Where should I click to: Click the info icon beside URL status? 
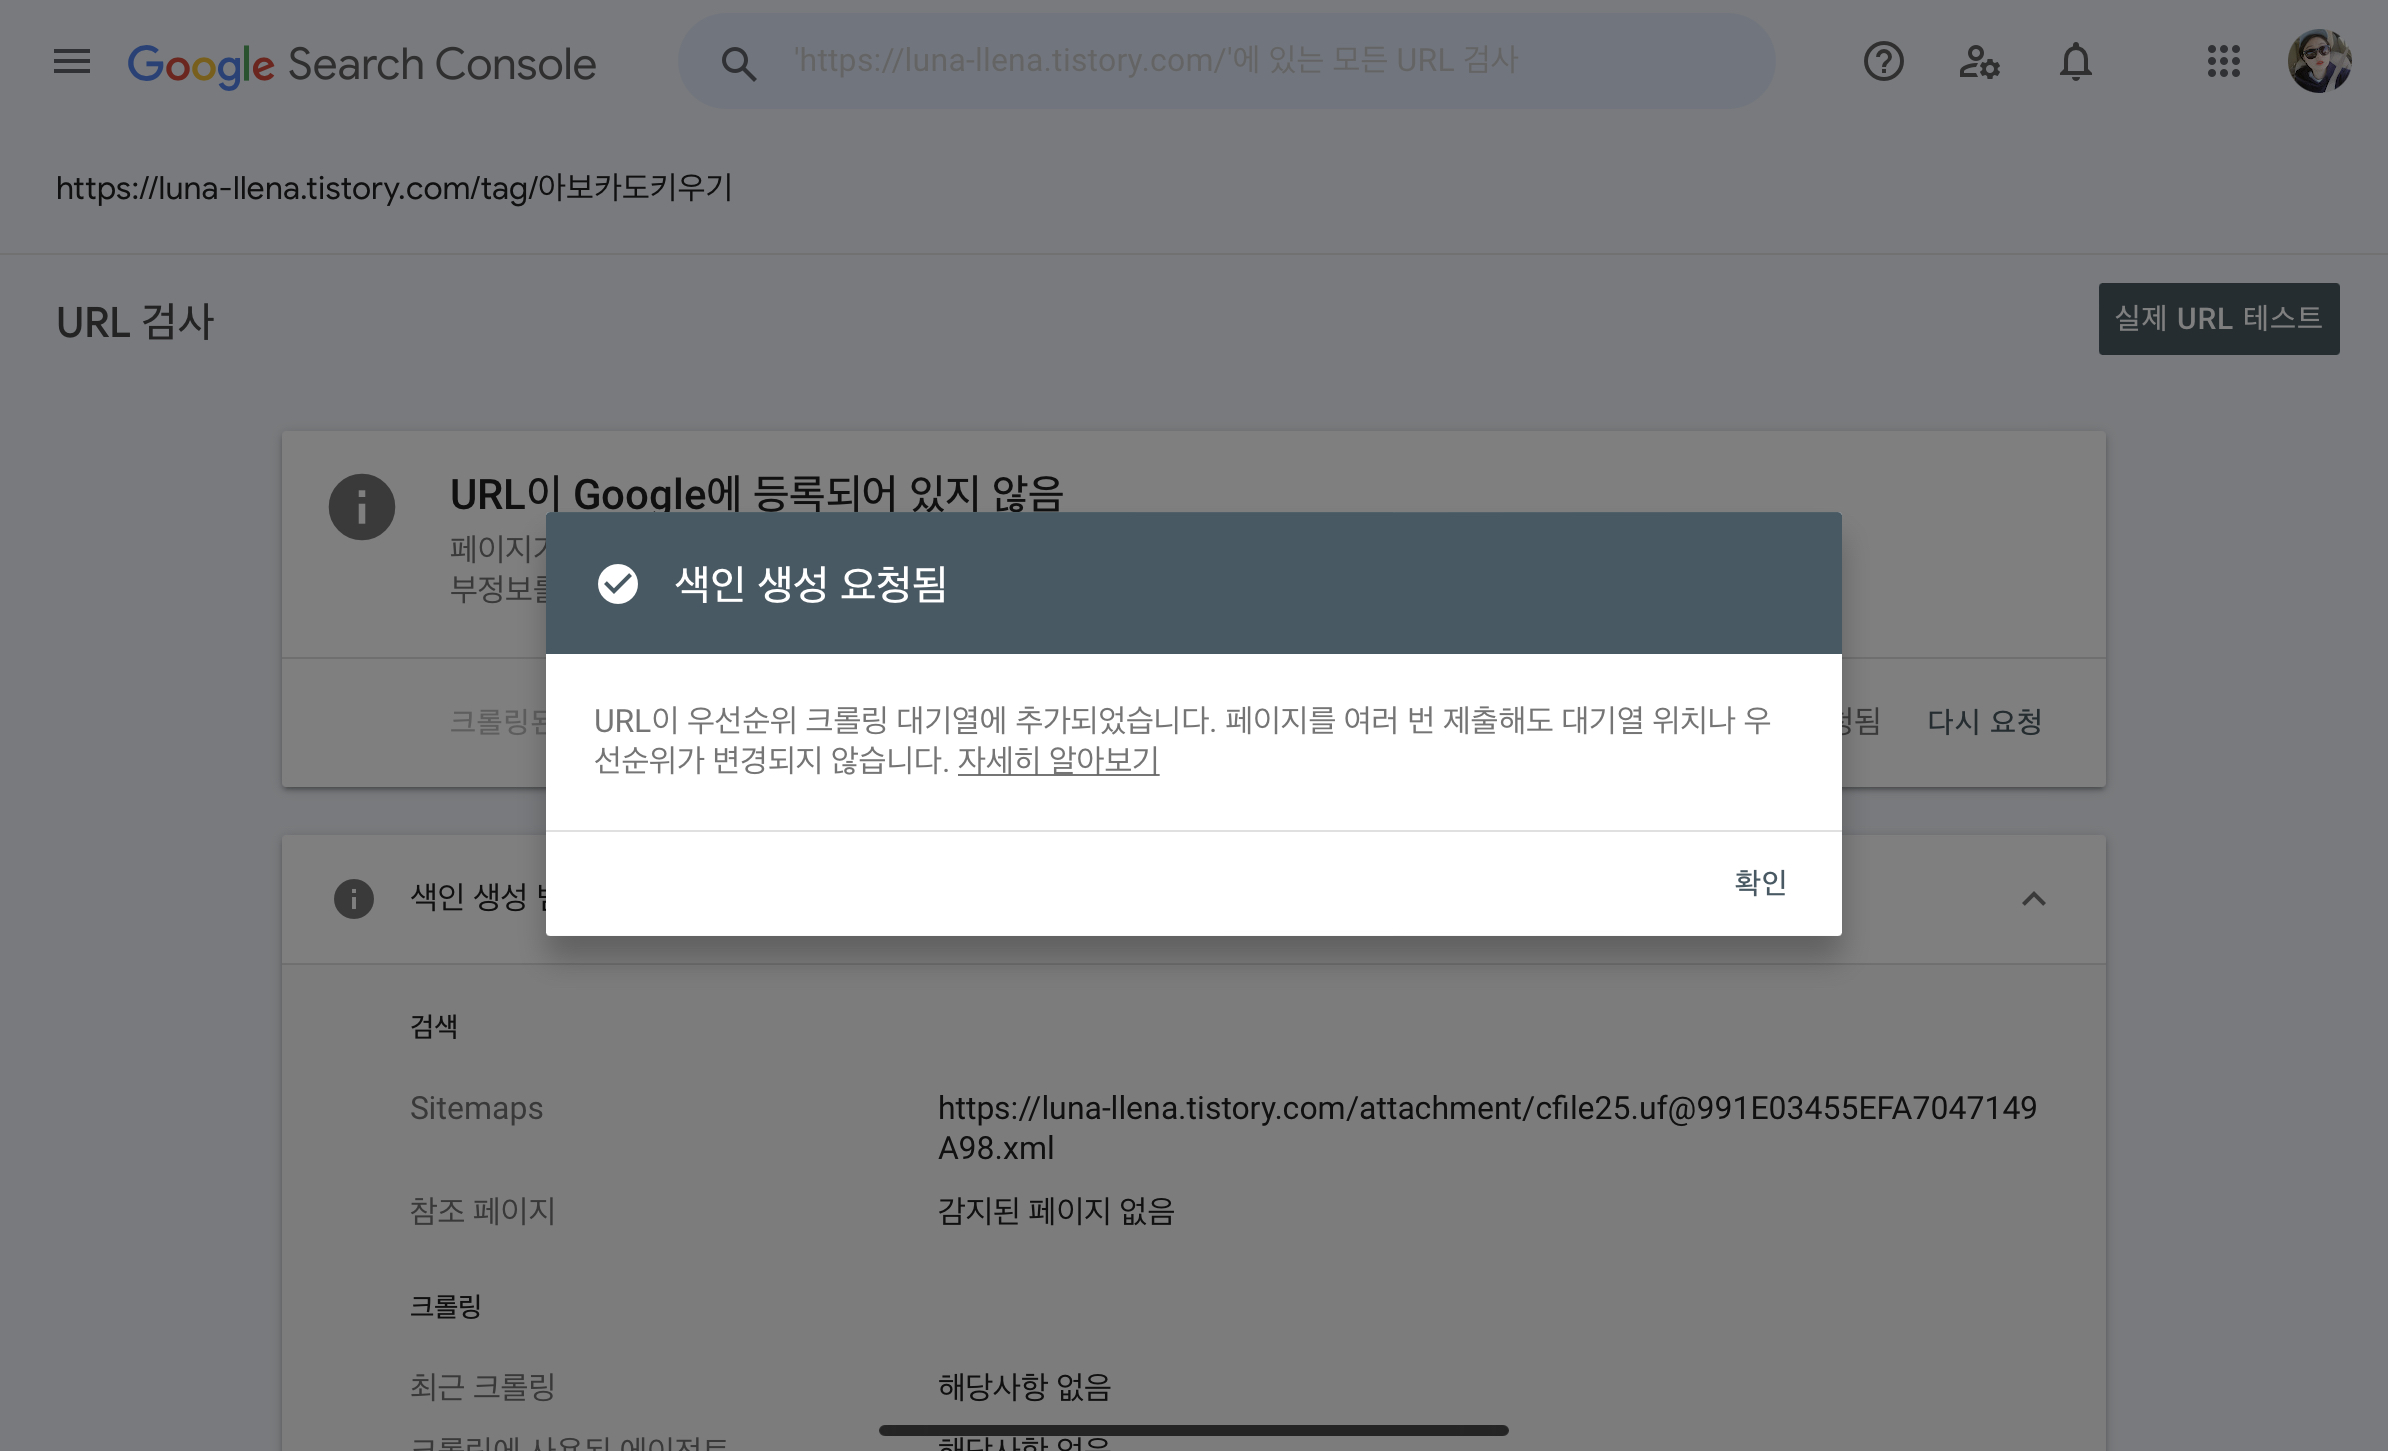tap(362, 507)
